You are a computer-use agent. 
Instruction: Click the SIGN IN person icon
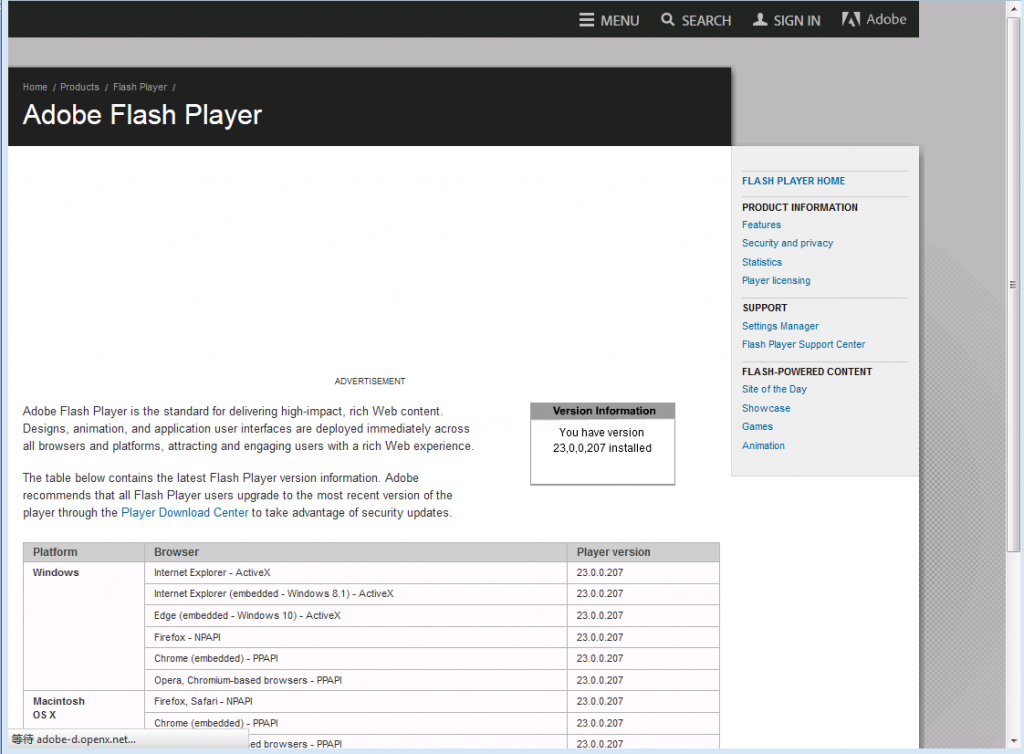[x=760, y=20]
